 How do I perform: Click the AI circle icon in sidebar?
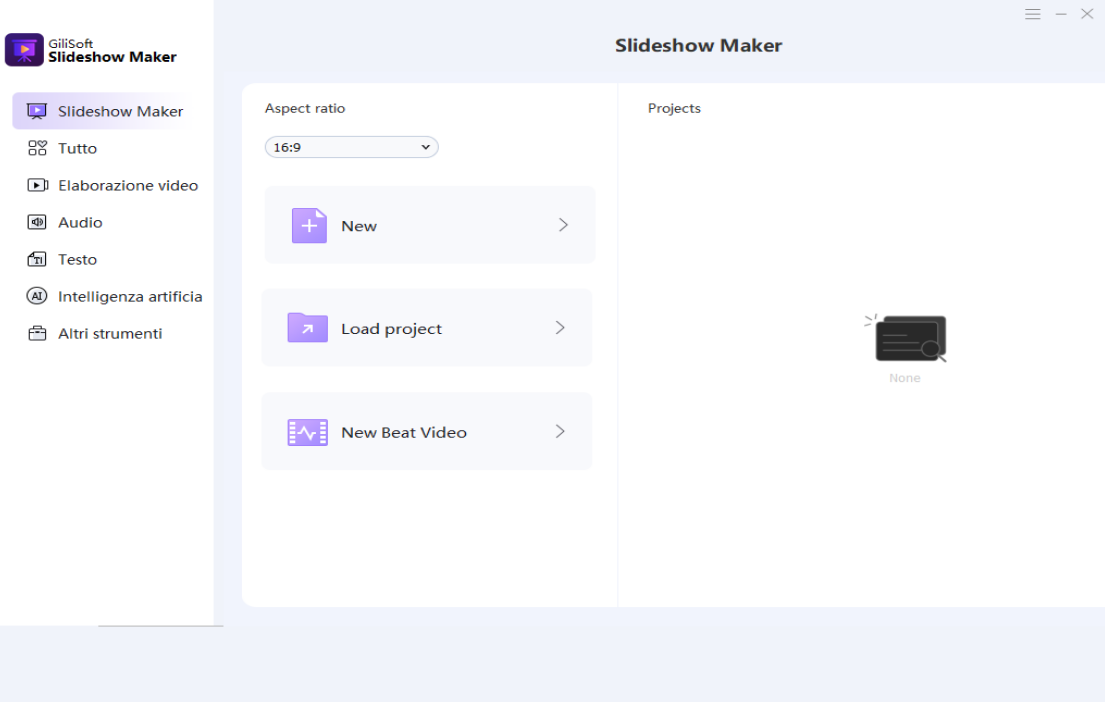(x=37, y=296)
